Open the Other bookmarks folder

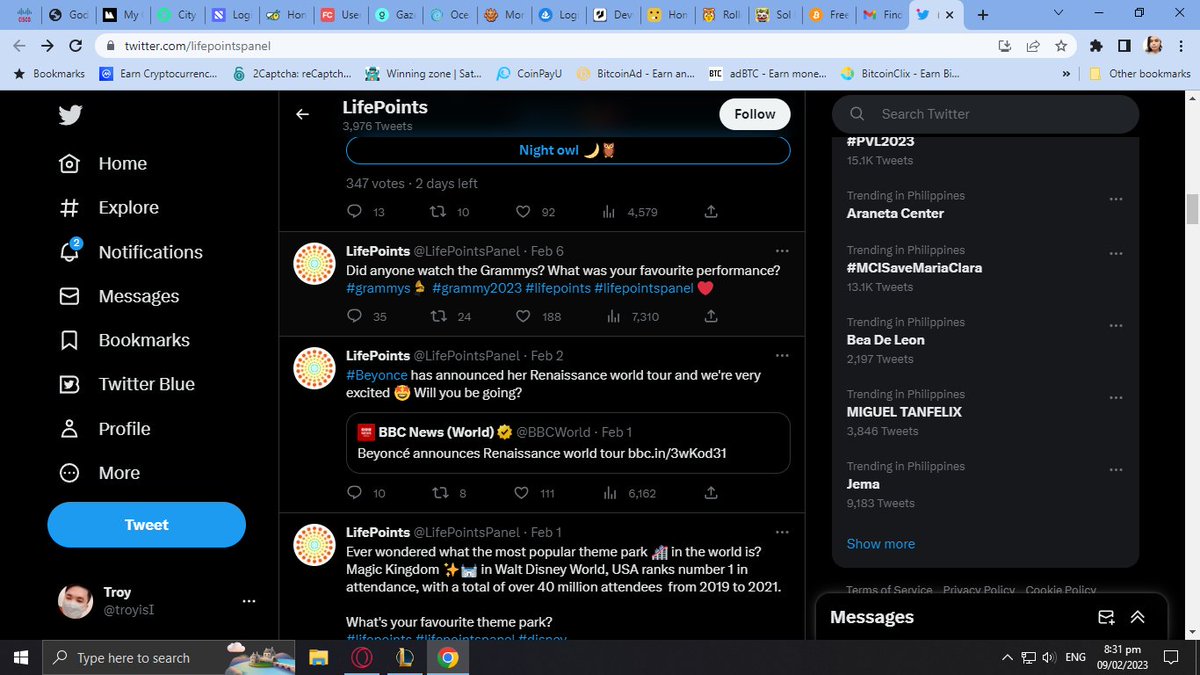[x=1140, y=73]
